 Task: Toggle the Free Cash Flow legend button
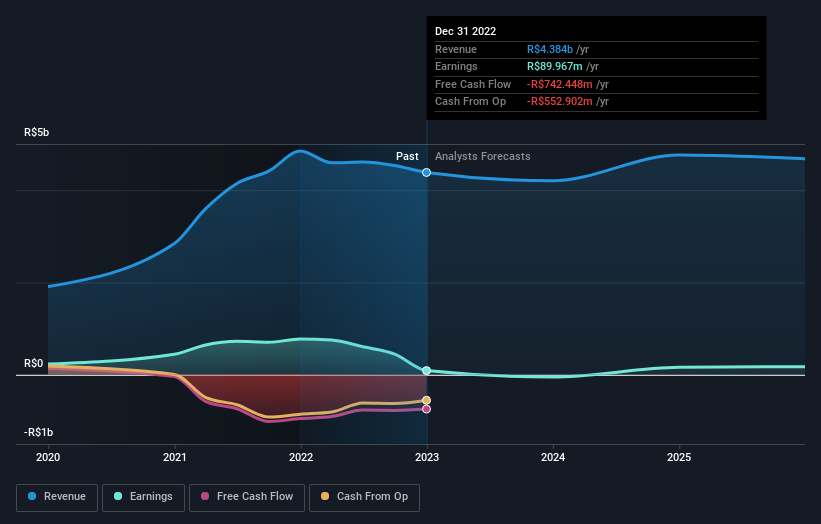[247, 497]
